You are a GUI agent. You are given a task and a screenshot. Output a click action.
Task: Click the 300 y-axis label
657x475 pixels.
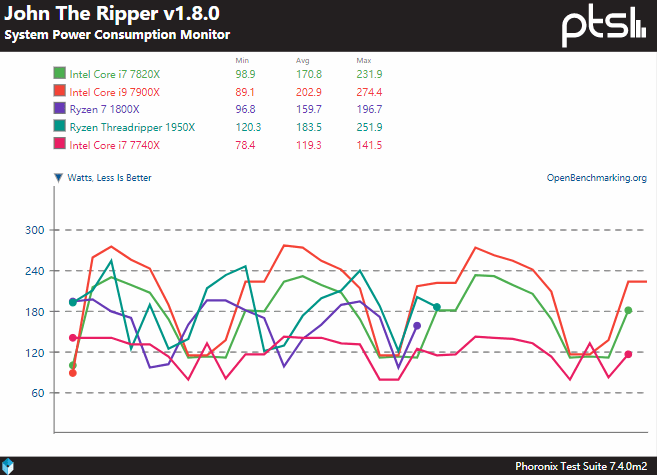pos(35,230)
